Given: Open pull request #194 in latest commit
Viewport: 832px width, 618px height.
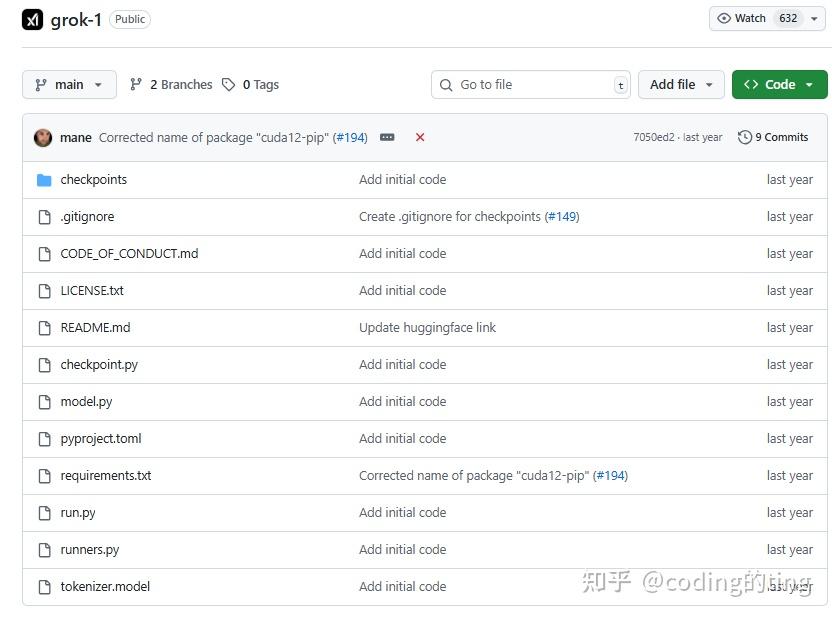Looking at the screenshot, I should click(350, 137).
